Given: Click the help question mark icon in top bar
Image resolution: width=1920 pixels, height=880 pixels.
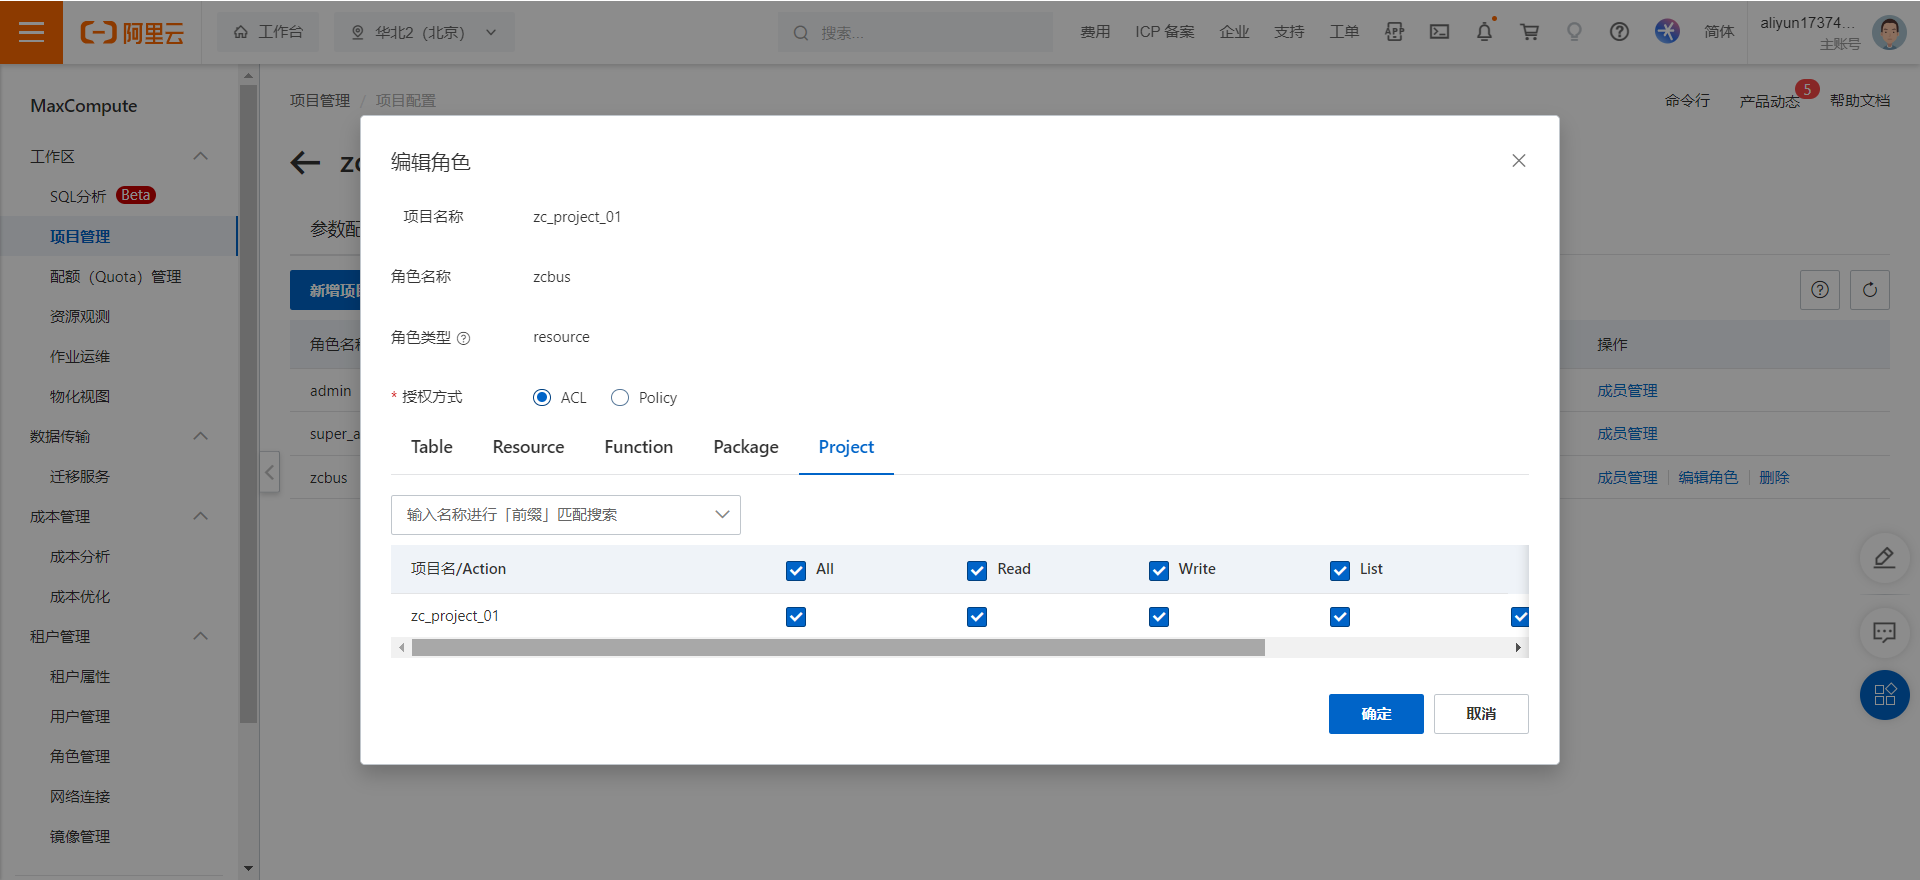Looking at the screenshot, I should click(x=1619, y=32).
